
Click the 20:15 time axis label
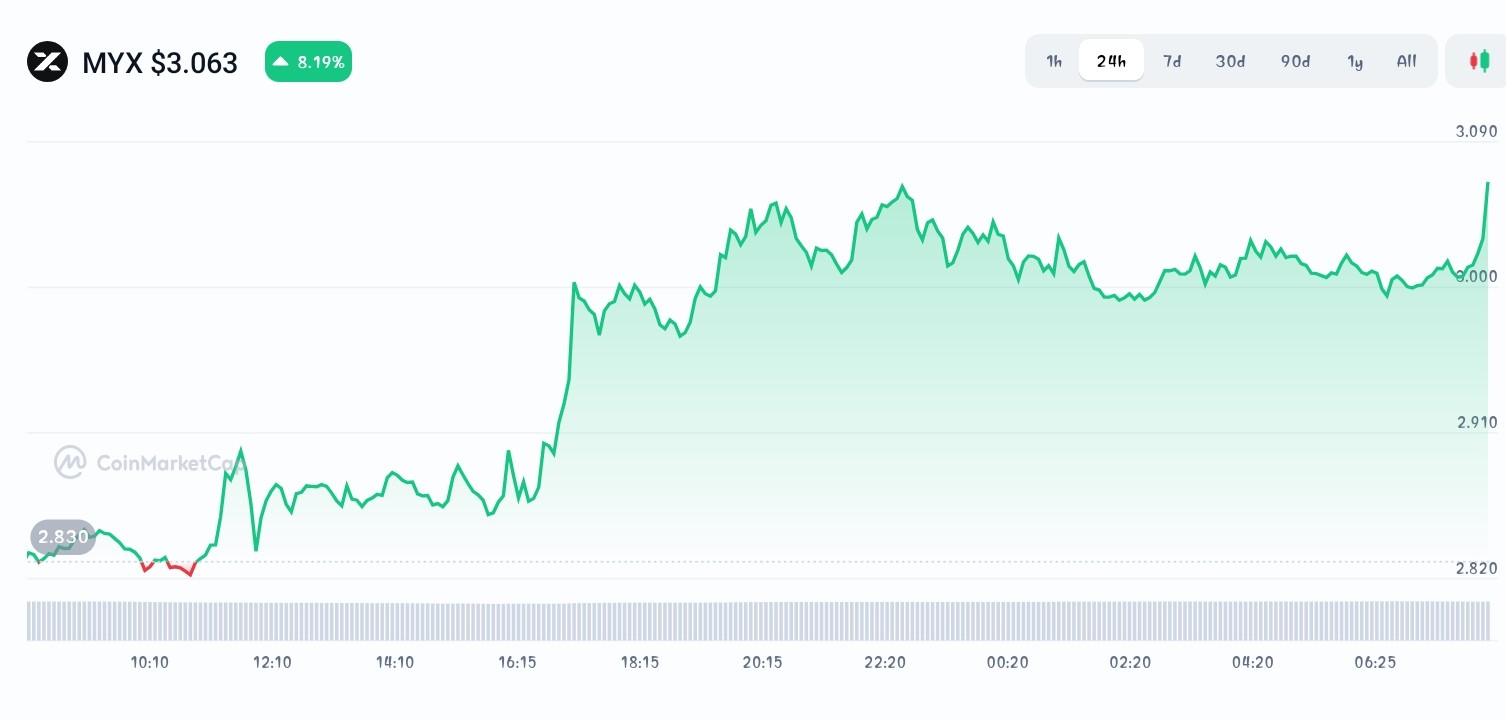(x=762, y=662)
